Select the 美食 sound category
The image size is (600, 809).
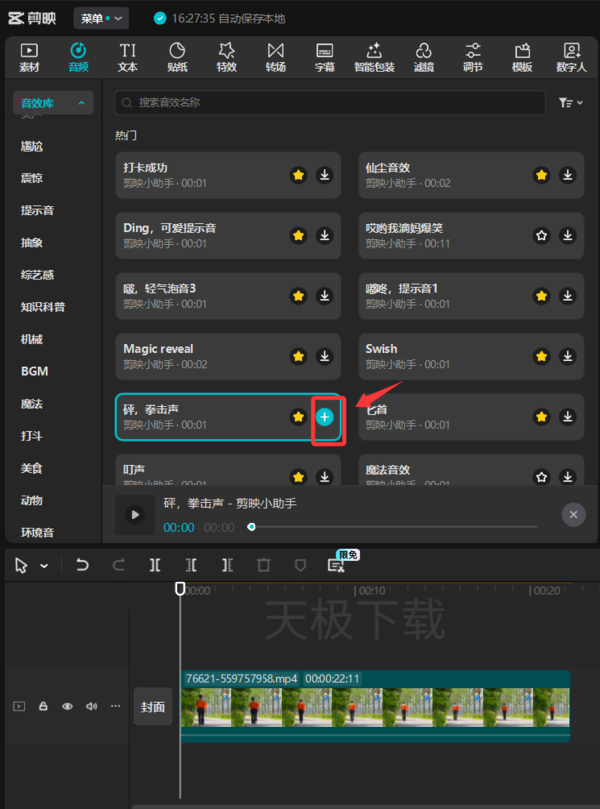click(32, 468)
